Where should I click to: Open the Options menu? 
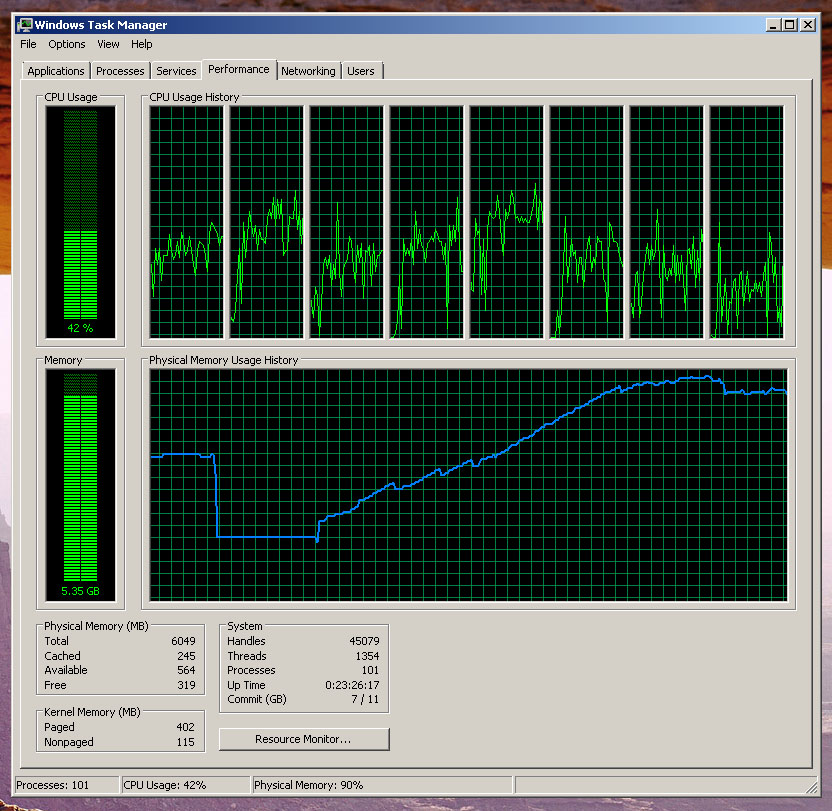[x=67, y=44]
